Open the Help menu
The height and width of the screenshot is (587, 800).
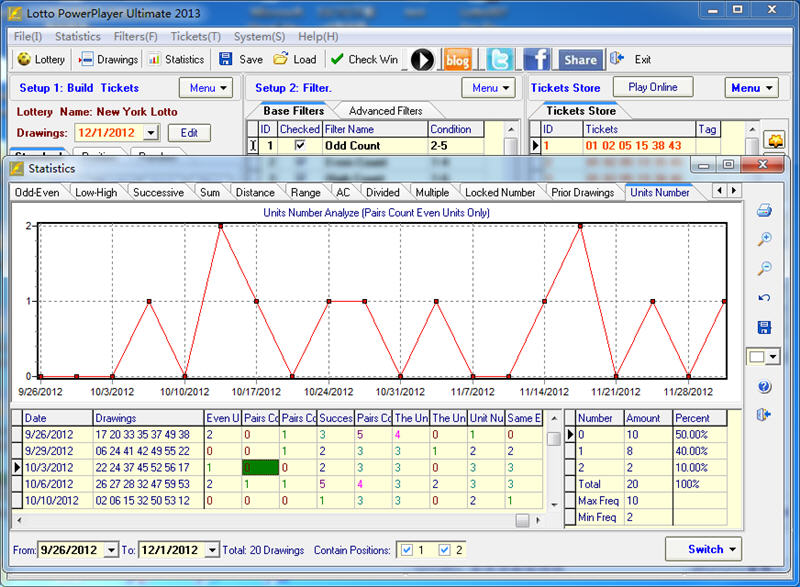pos(318,36)
